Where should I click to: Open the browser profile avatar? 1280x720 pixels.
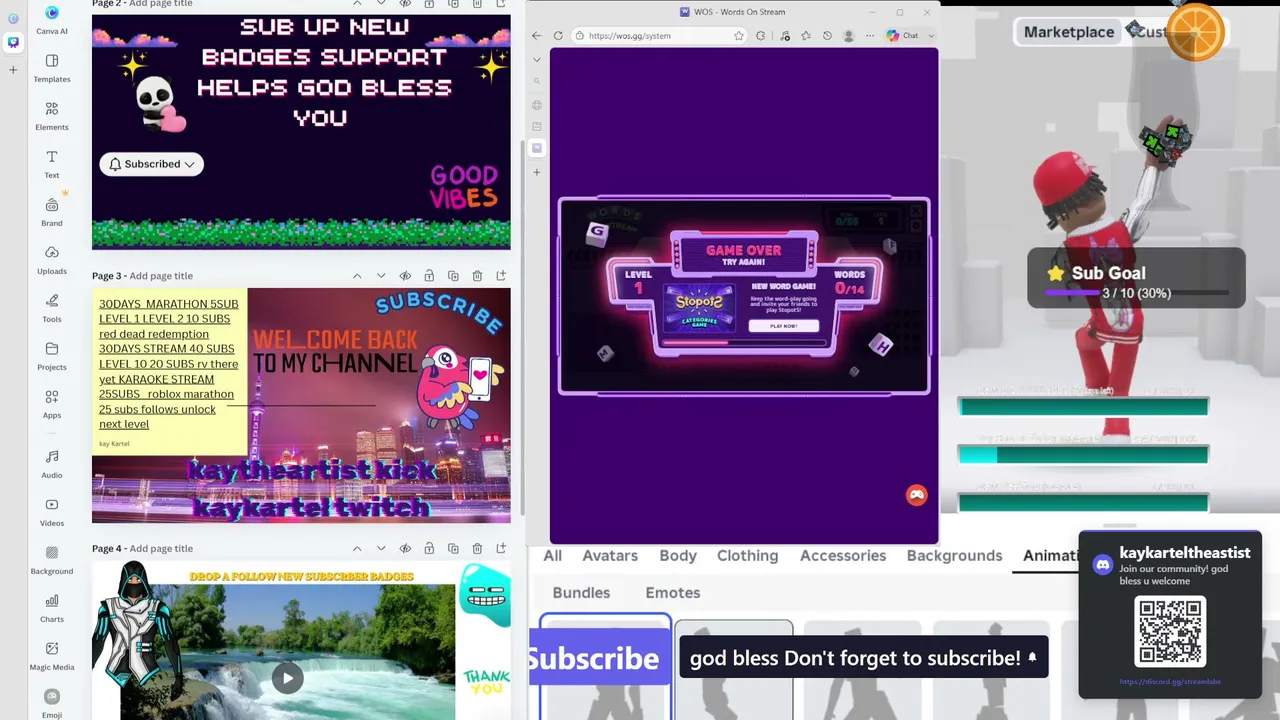tap(849, 36)
